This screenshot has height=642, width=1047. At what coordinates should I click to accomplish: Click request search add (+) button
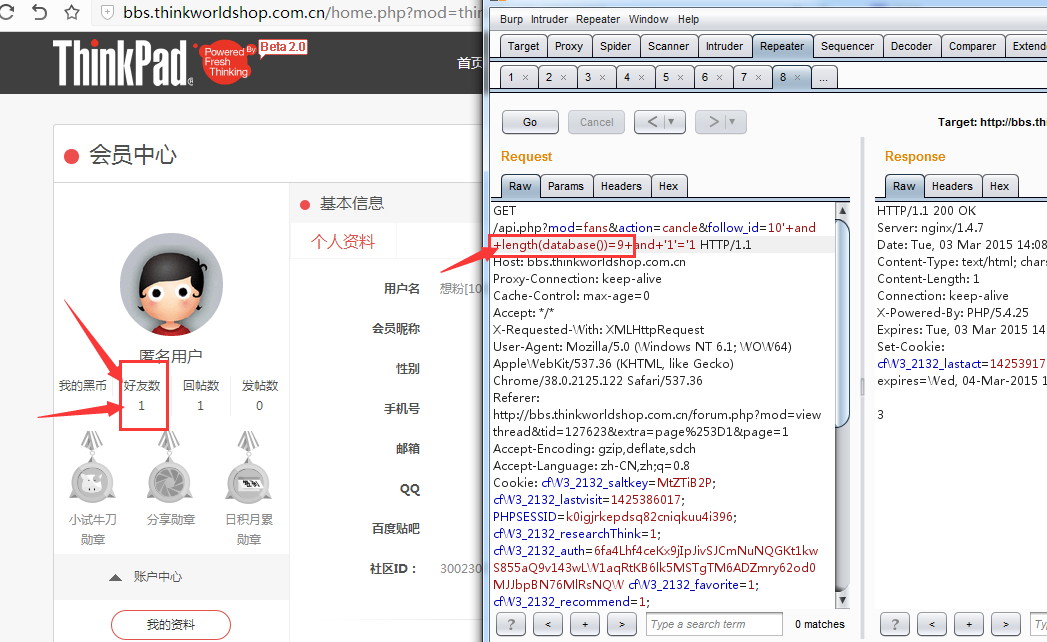pos(585,624)
